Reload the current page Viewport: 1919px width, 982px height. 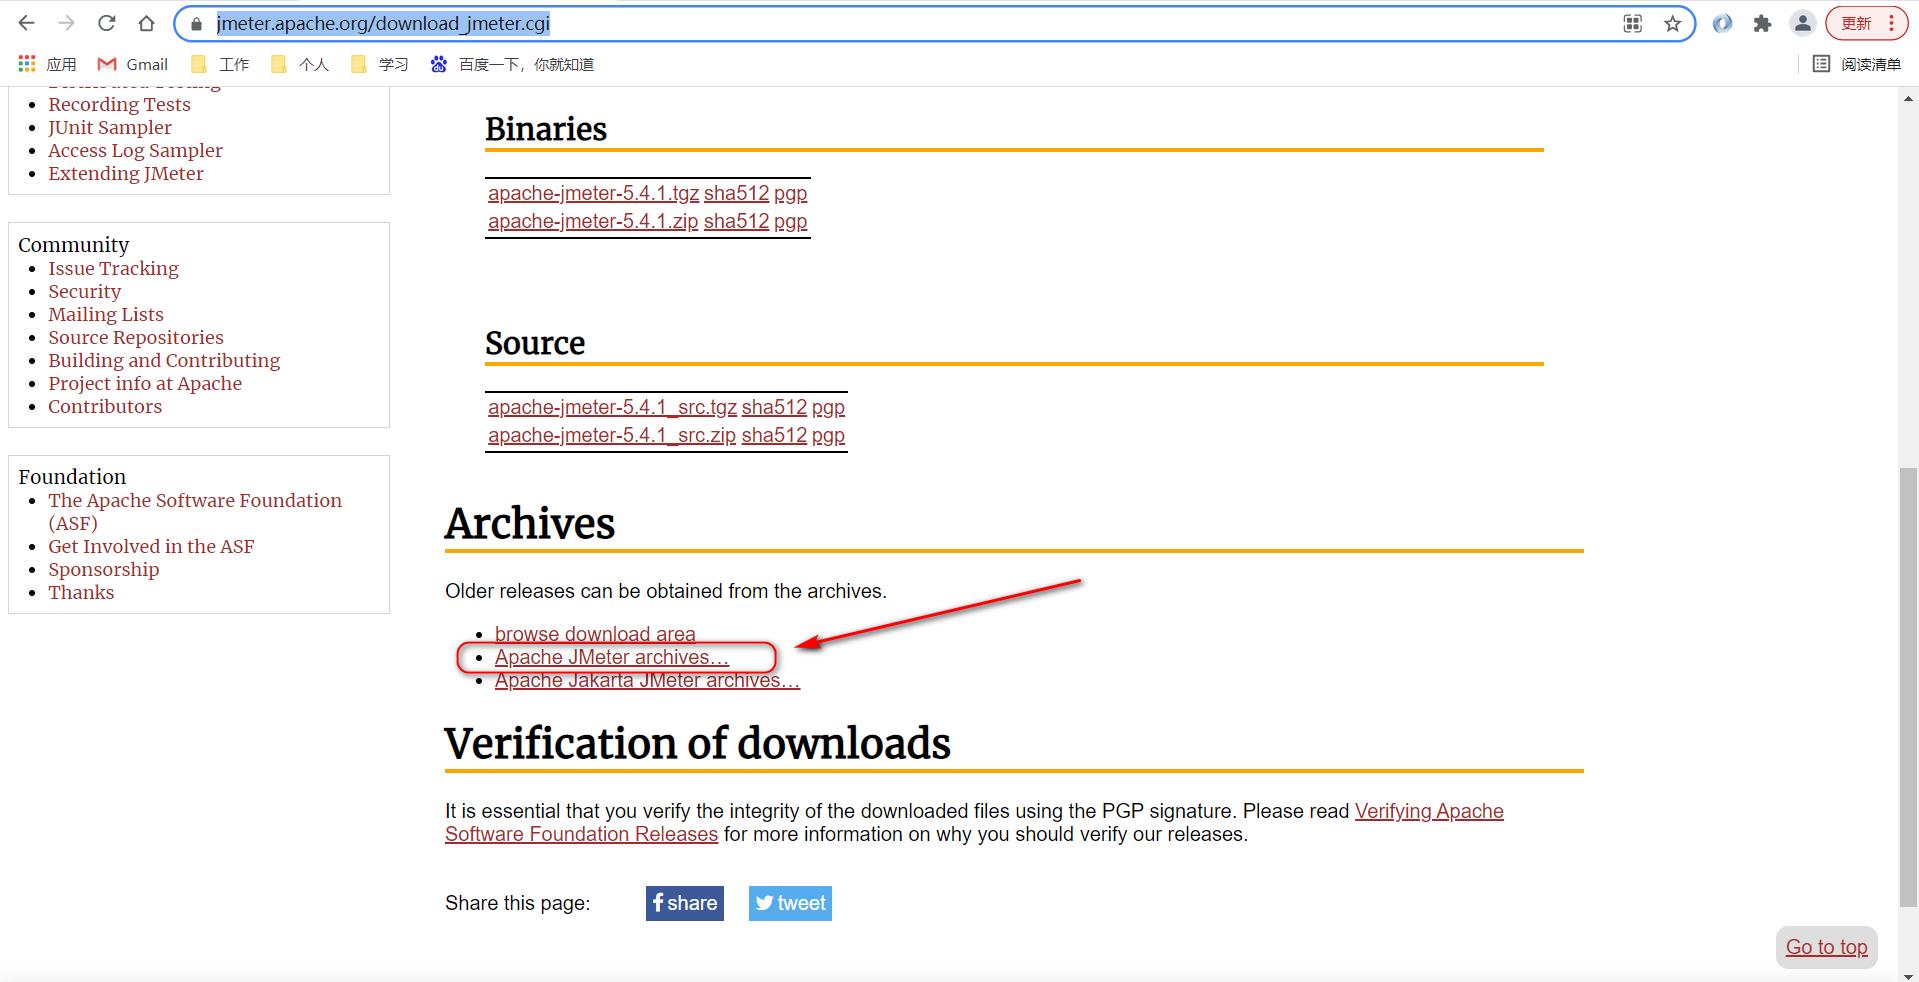[107, 23]
